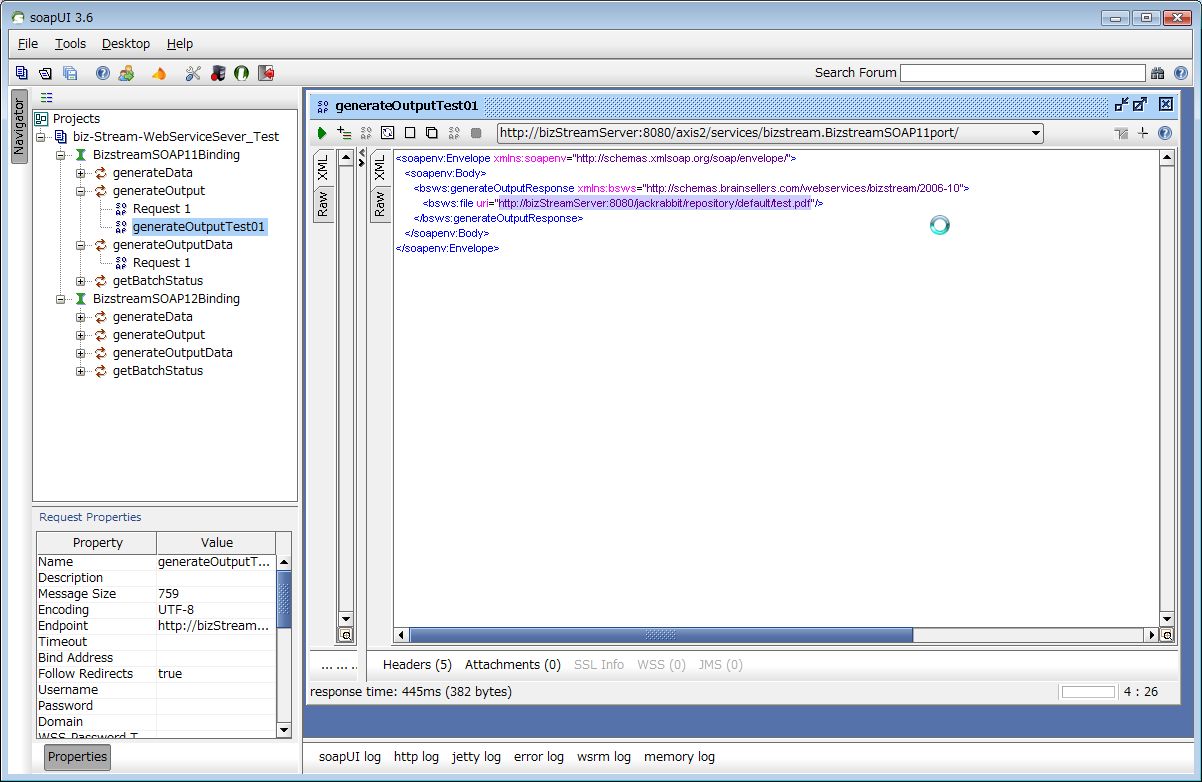Collapse the BizstreamSOAP12Binding node
This screenshot has width=1202, height=782.
[61, 299]
